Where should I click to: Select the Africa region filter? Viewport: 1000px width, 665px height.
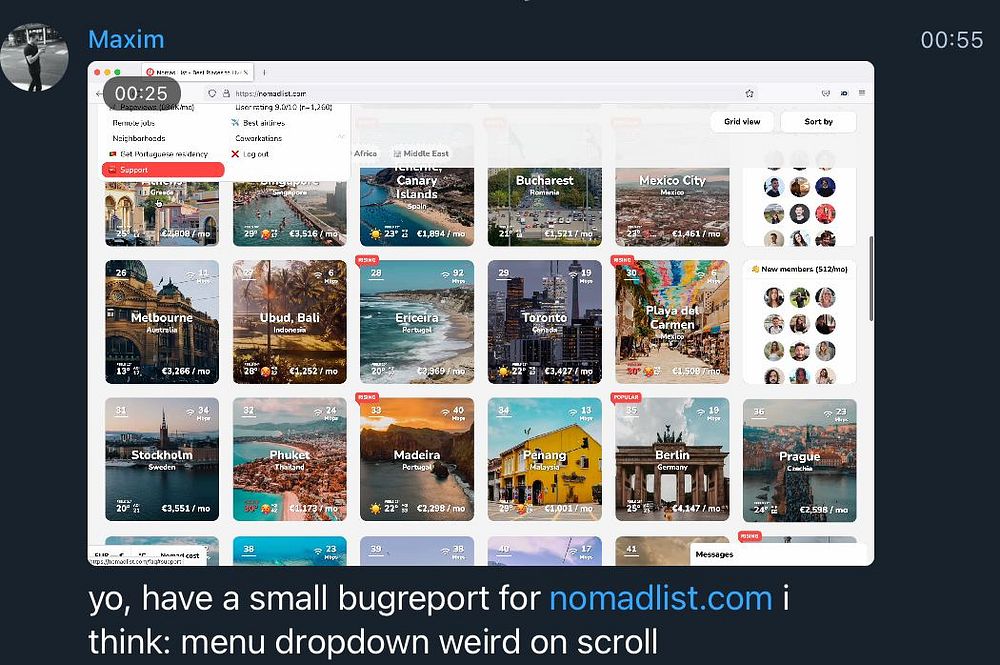click(x=365, y=154)
